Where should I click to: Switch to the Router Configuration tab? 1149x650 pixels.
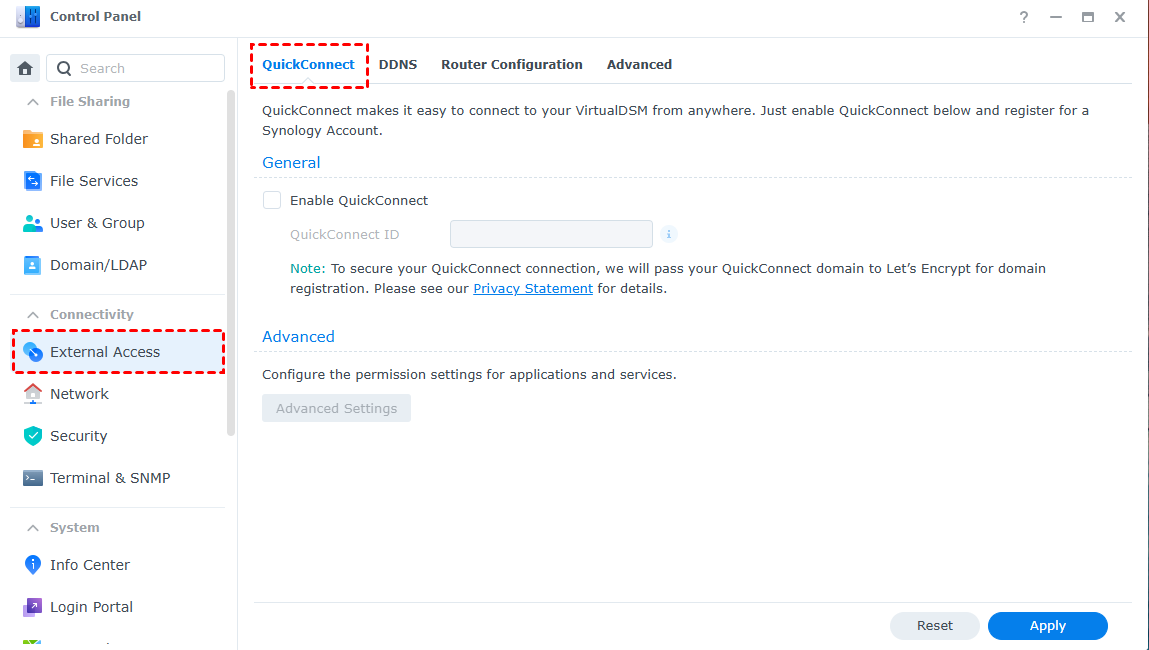(x=512, y=64)
